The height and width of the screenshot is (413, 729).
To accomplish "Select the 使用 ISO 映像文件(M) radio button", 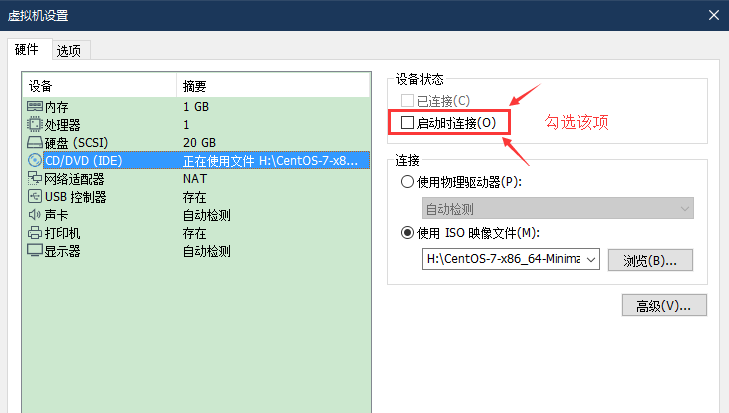I will pos(407,233).
